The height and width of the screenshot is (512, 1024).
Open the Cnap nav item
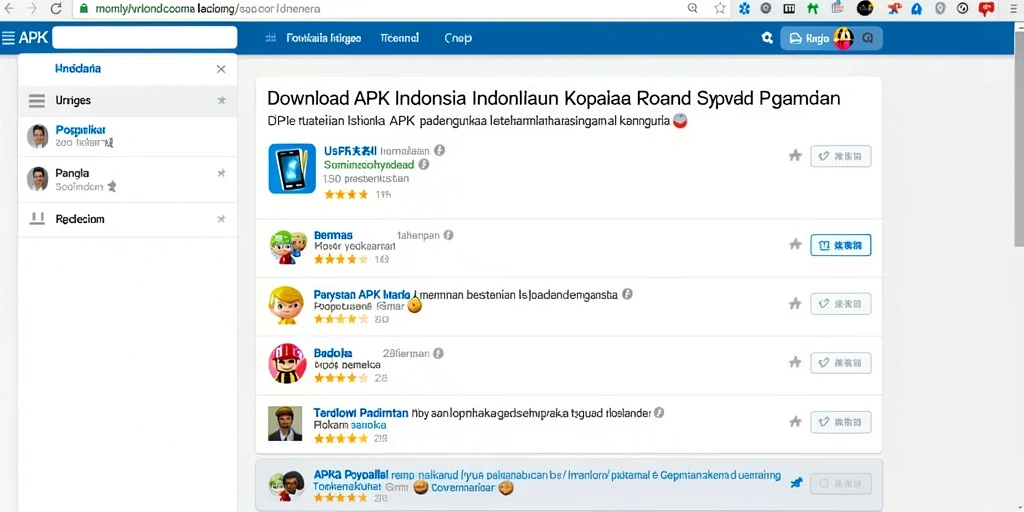point(458,38)
